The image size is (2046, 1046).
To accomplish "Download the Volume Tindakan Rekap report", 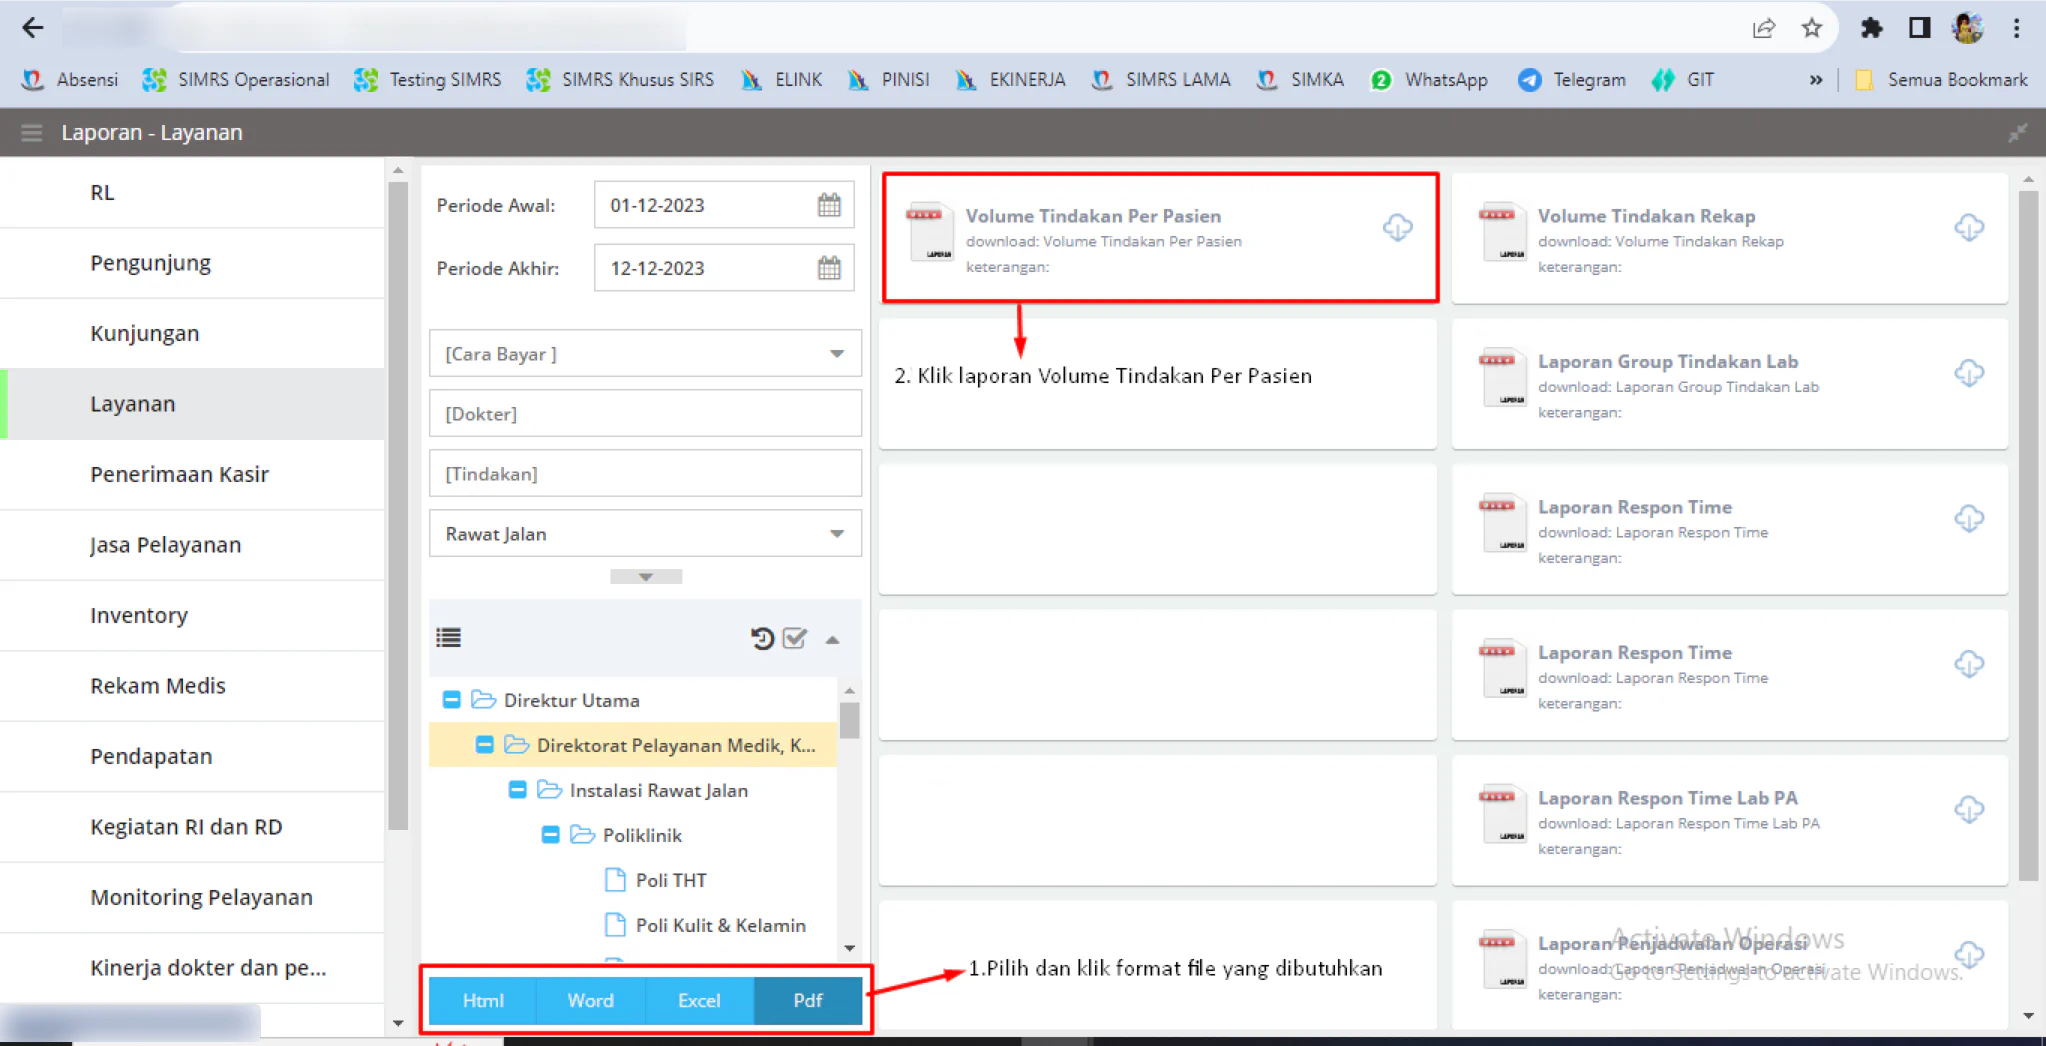I will click(1969, 227).
